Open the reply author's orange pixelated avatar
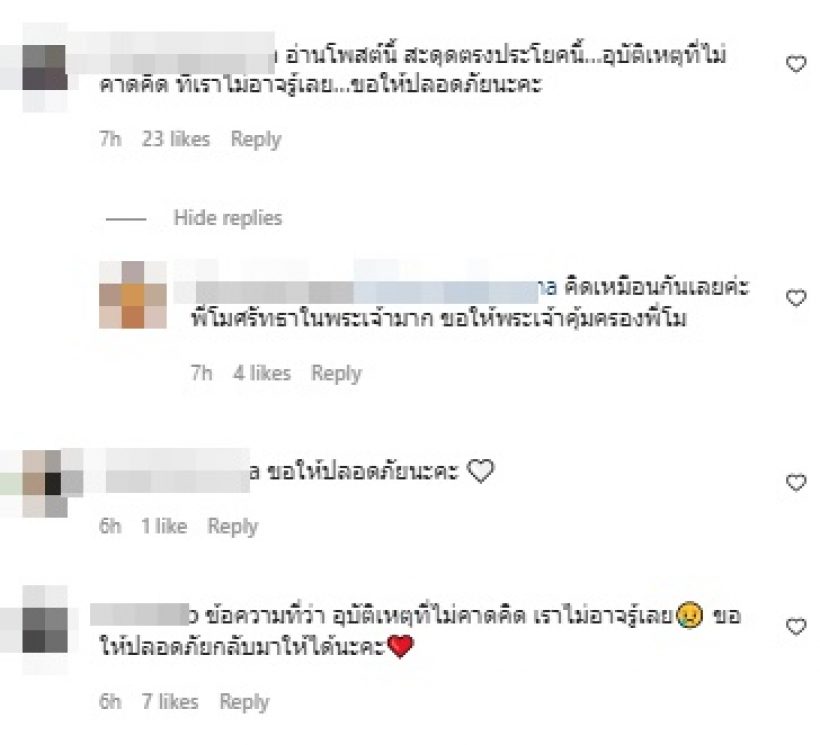 click(x=133, y=295)
